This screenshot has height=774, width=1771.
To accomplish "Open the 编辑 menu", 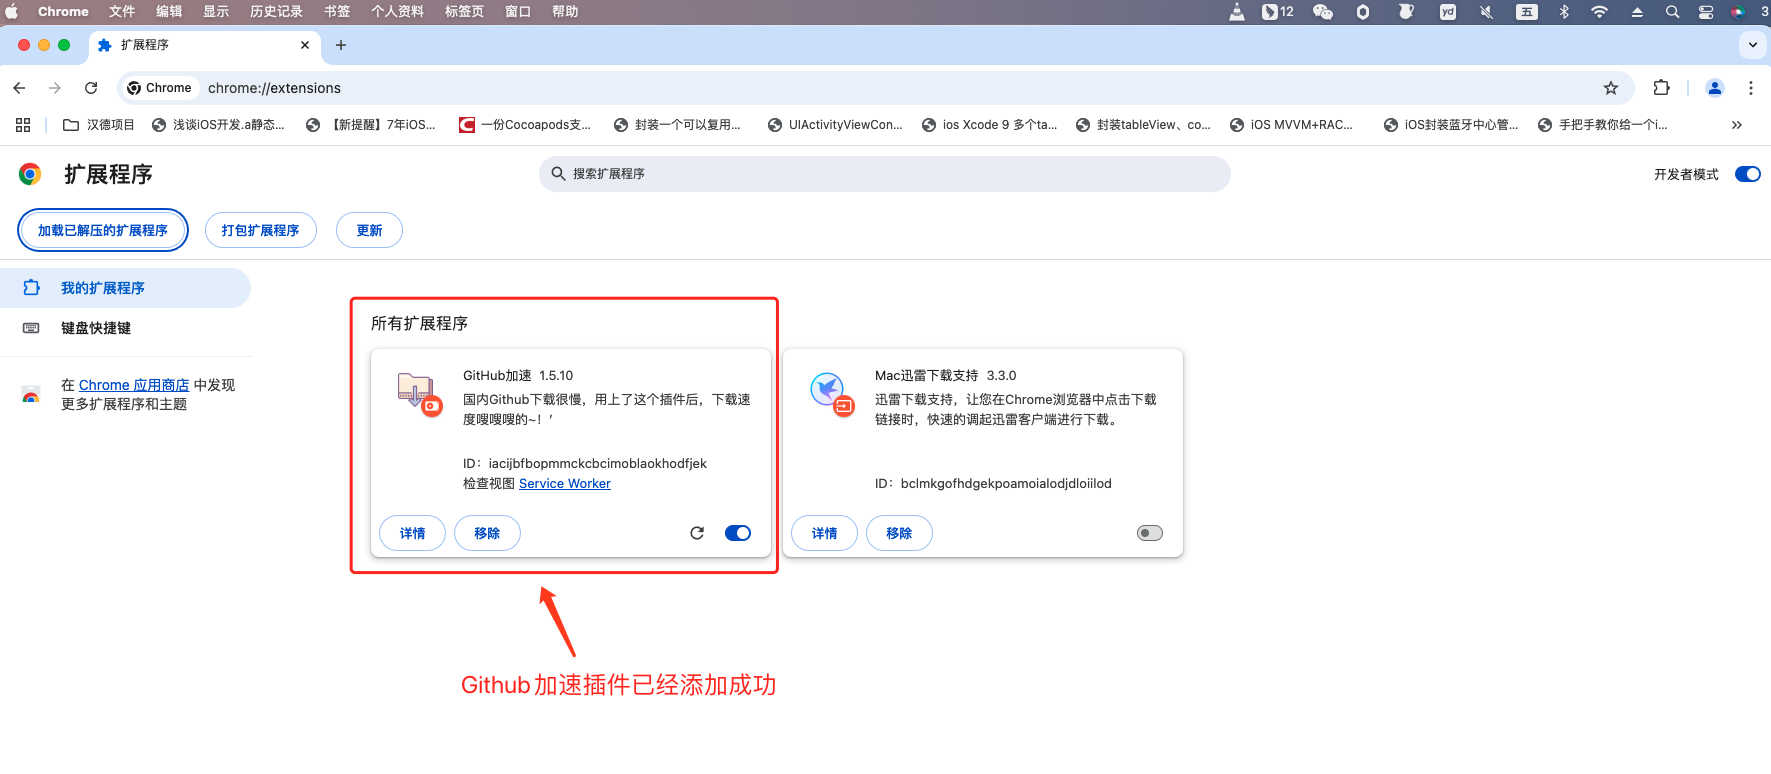I will 169,12.
